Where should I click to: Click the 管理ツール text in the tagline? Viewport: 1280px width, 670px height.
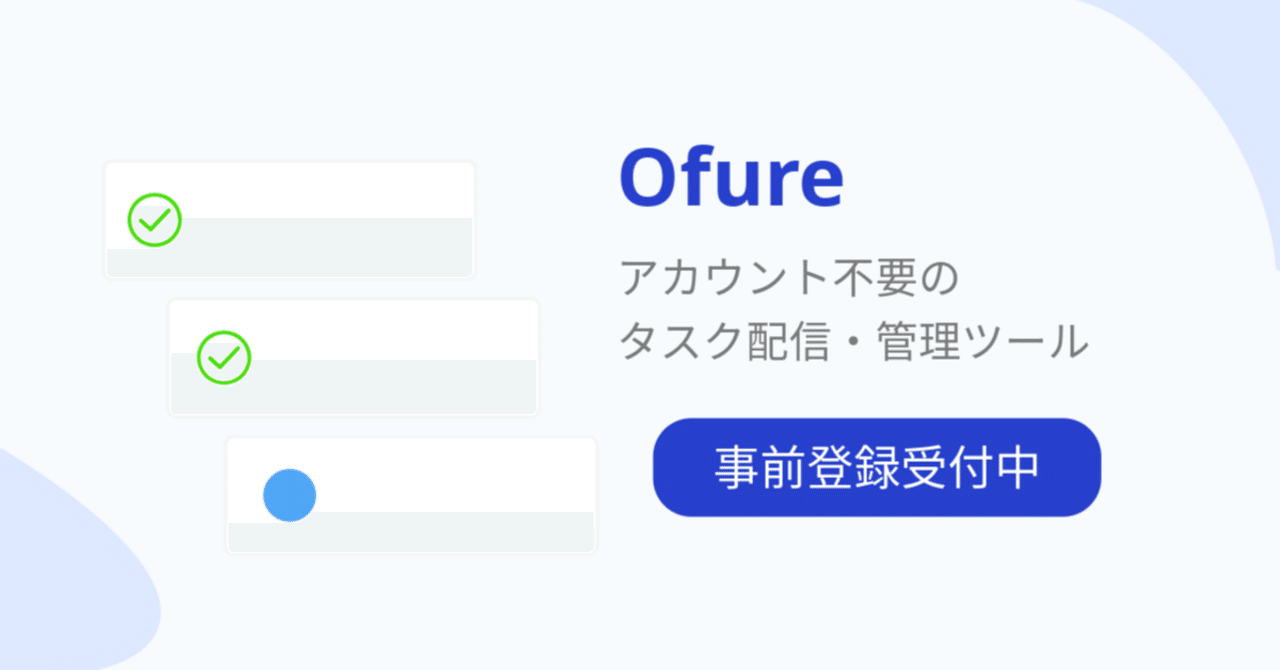pos(982,343)
